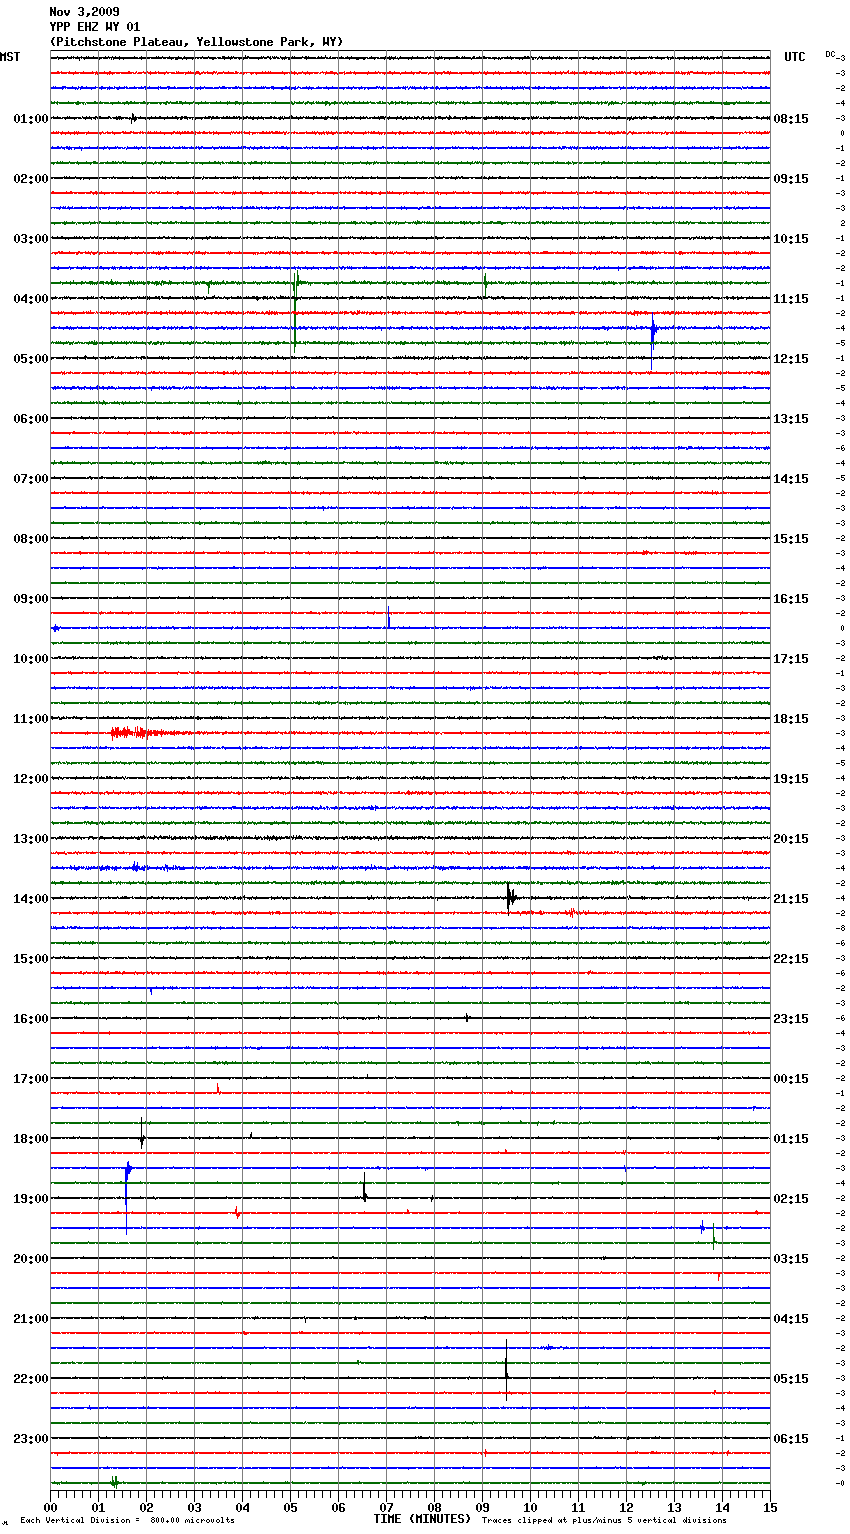This screenshot has height=1534, width=850.
Task: Click the "18:15" UTC time label
Action: click(x=791, y=719)
